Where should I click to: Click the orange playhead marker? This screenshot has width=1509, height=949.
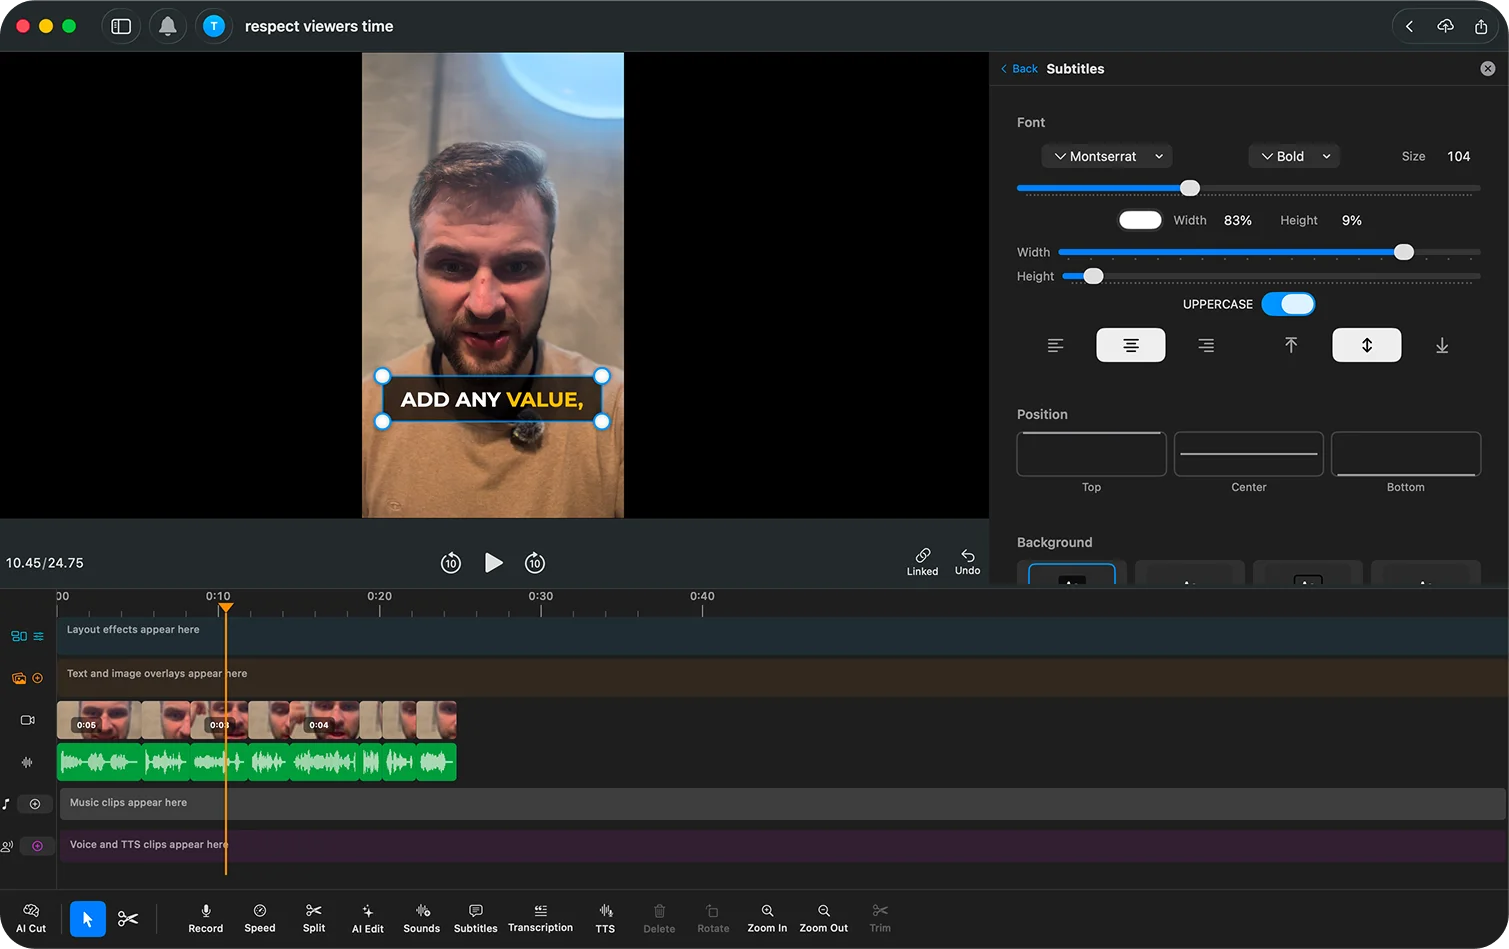point(226,608)
